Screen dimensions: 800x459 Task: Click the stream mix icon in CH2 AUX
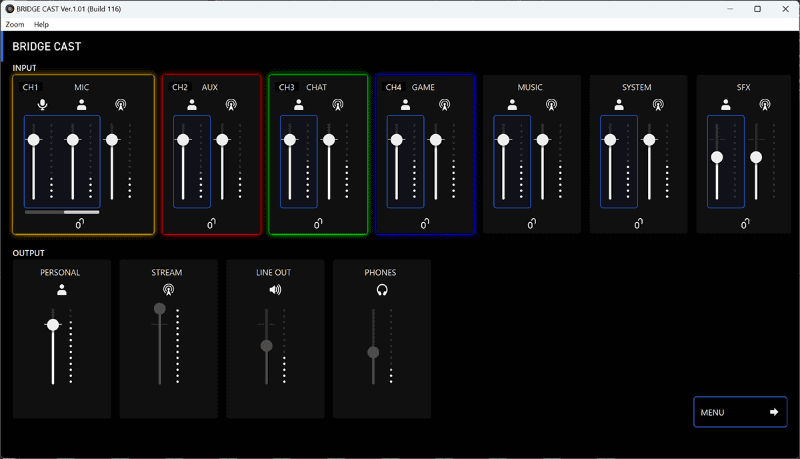tap(231, 105)
